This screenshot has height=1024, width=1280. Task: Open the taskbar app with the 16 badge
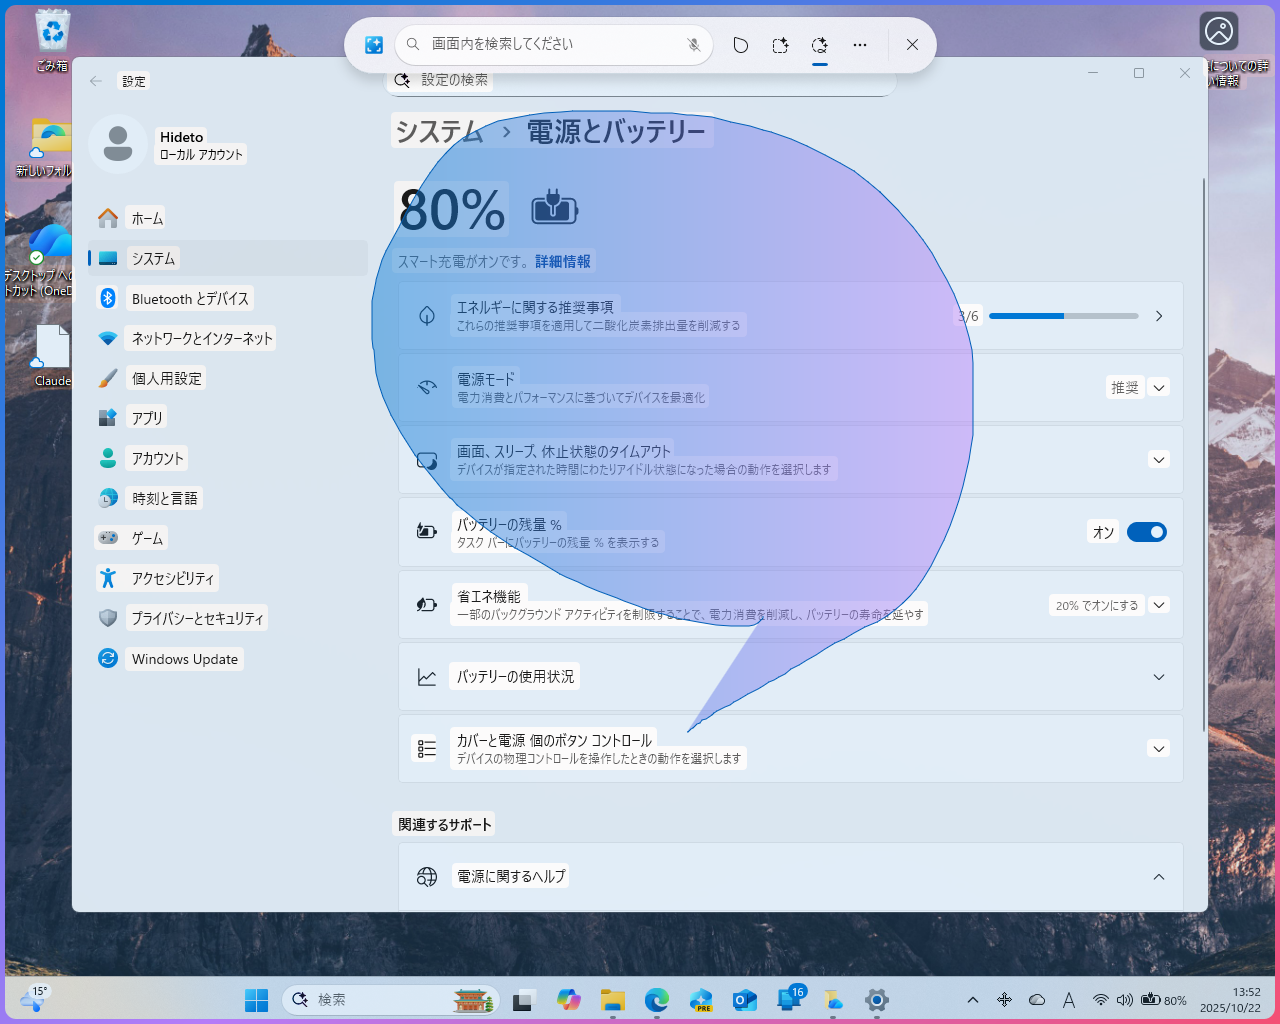791,998
